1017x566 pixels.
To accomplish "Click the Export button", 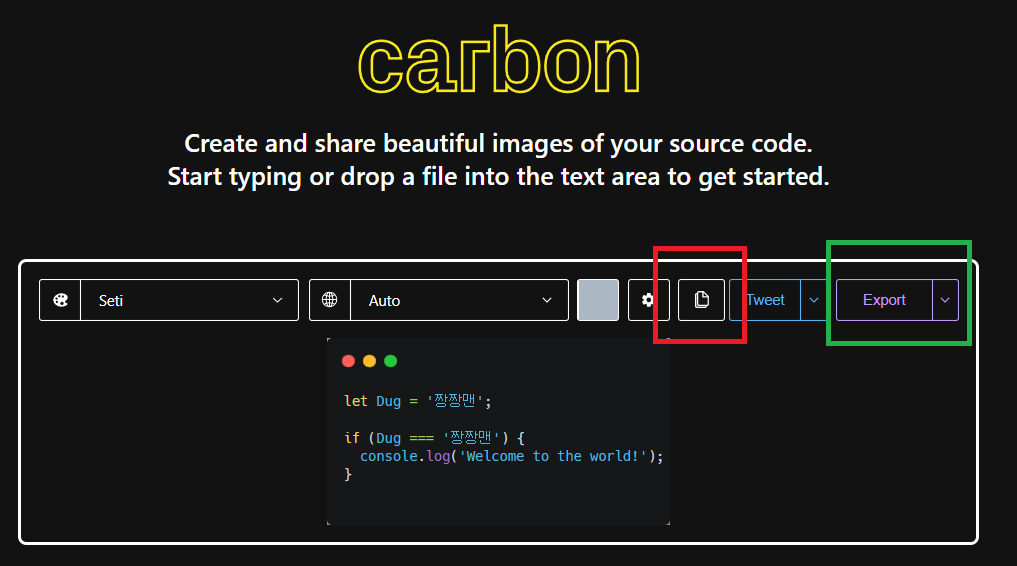I will pos(884,300).
